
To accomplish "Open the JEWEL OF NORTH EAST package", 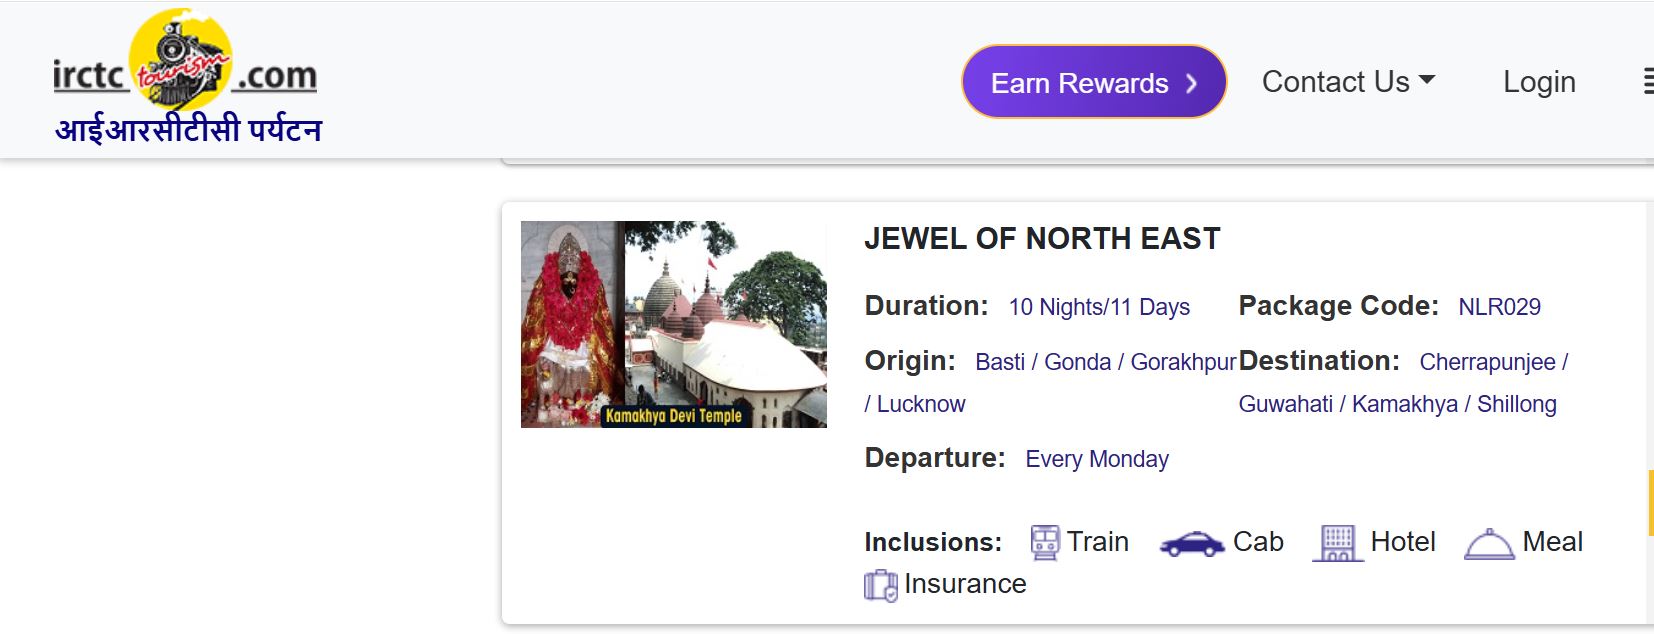I will [1043, 238].
